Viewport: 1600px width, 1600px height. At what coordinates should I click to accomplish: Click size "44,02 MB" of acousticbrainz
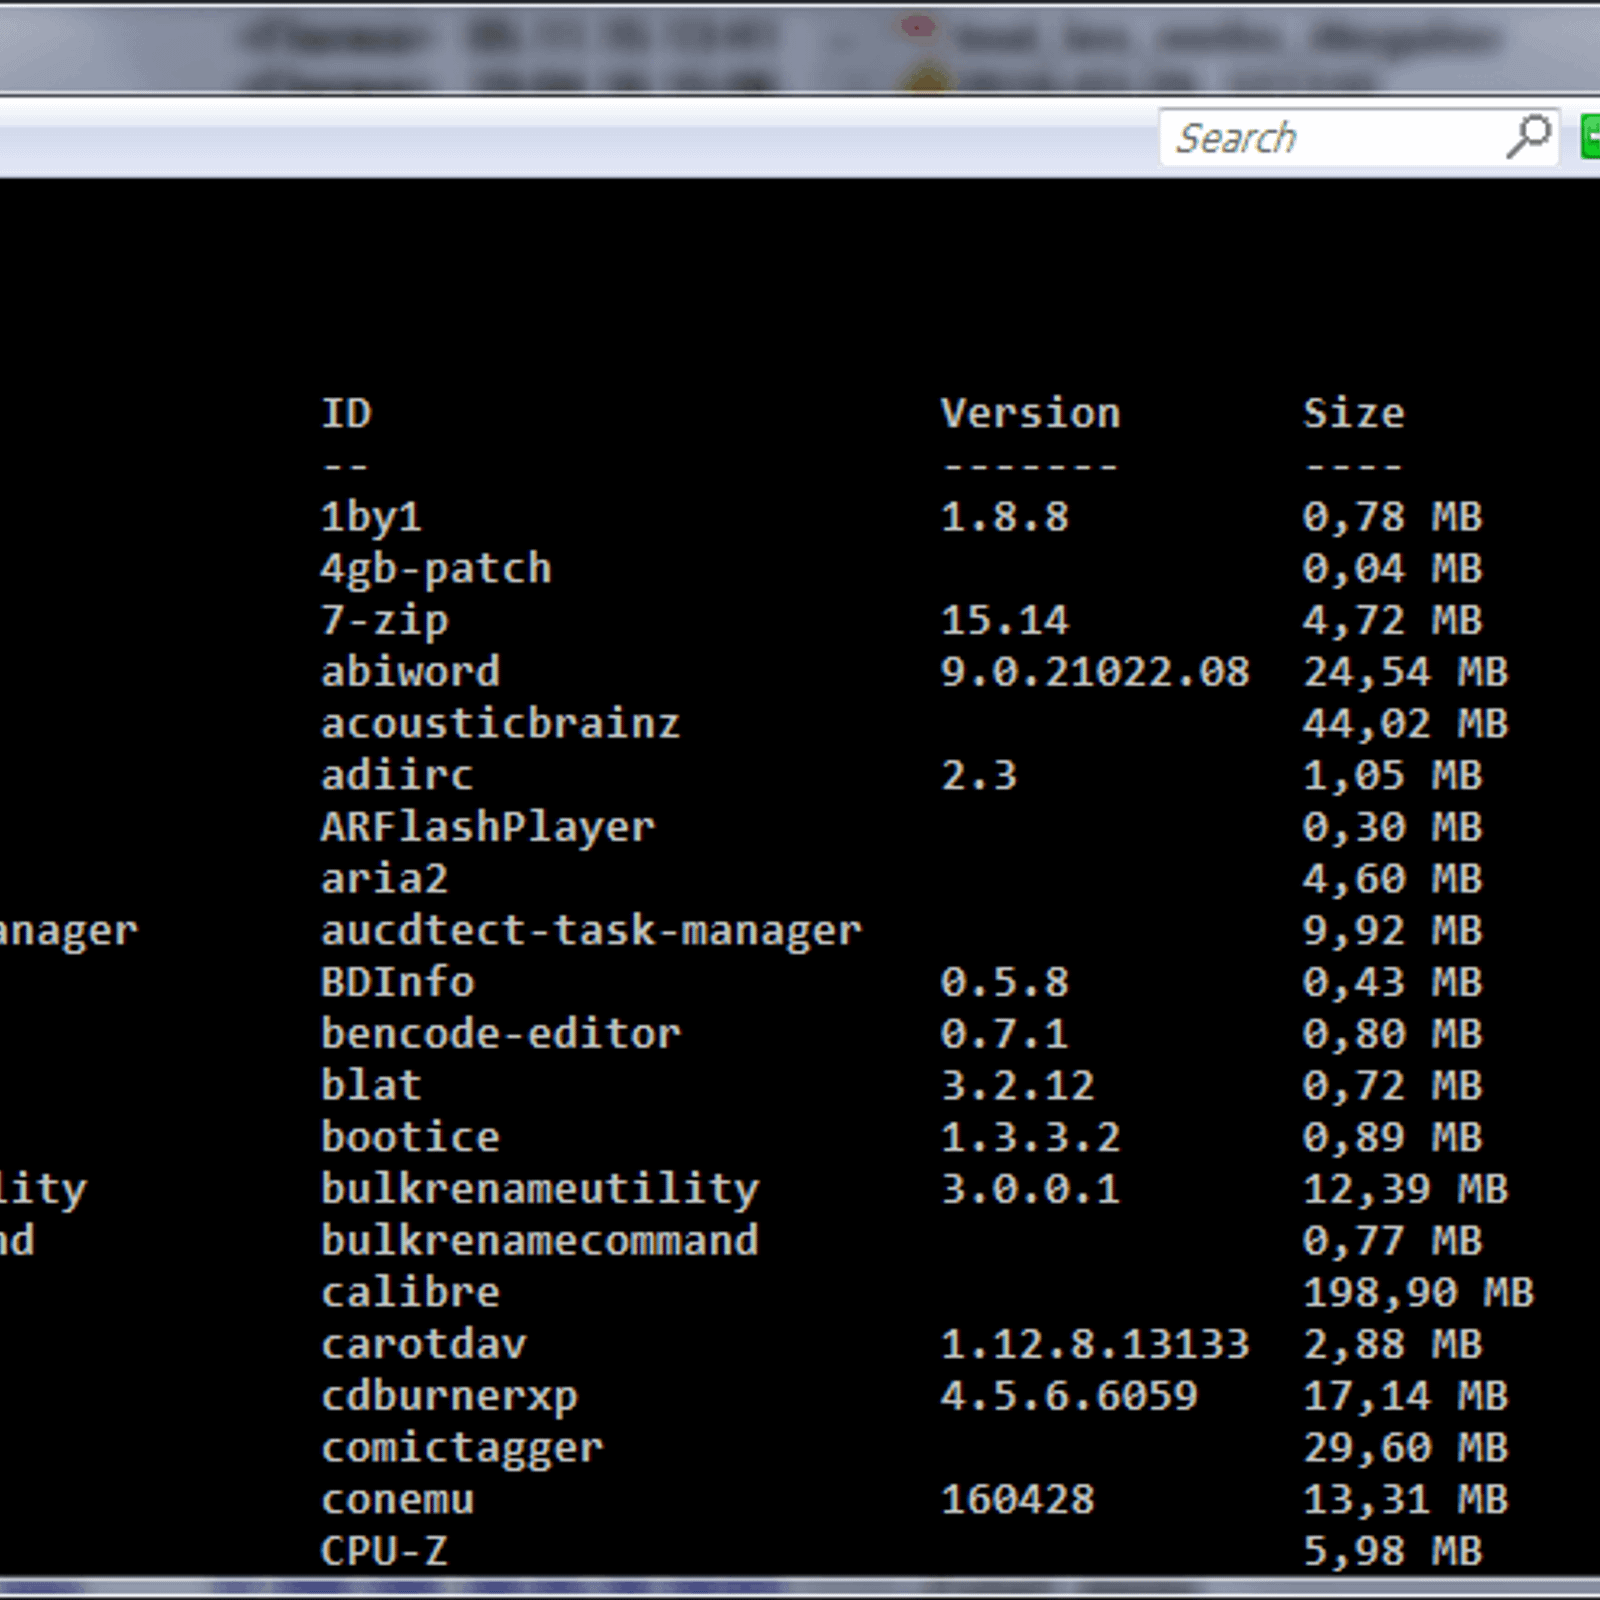click(1405, 724)
